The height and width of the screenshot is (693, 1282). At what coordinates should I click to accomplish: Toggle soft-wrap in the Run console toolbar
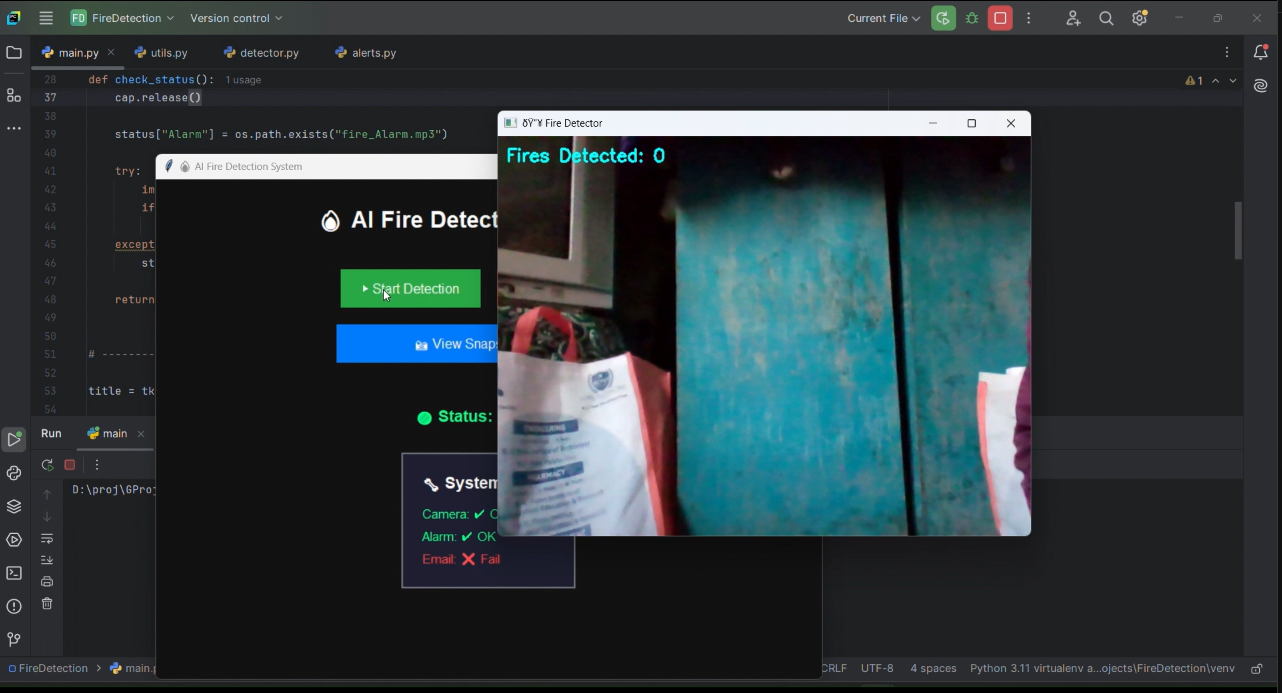point(47,538)
